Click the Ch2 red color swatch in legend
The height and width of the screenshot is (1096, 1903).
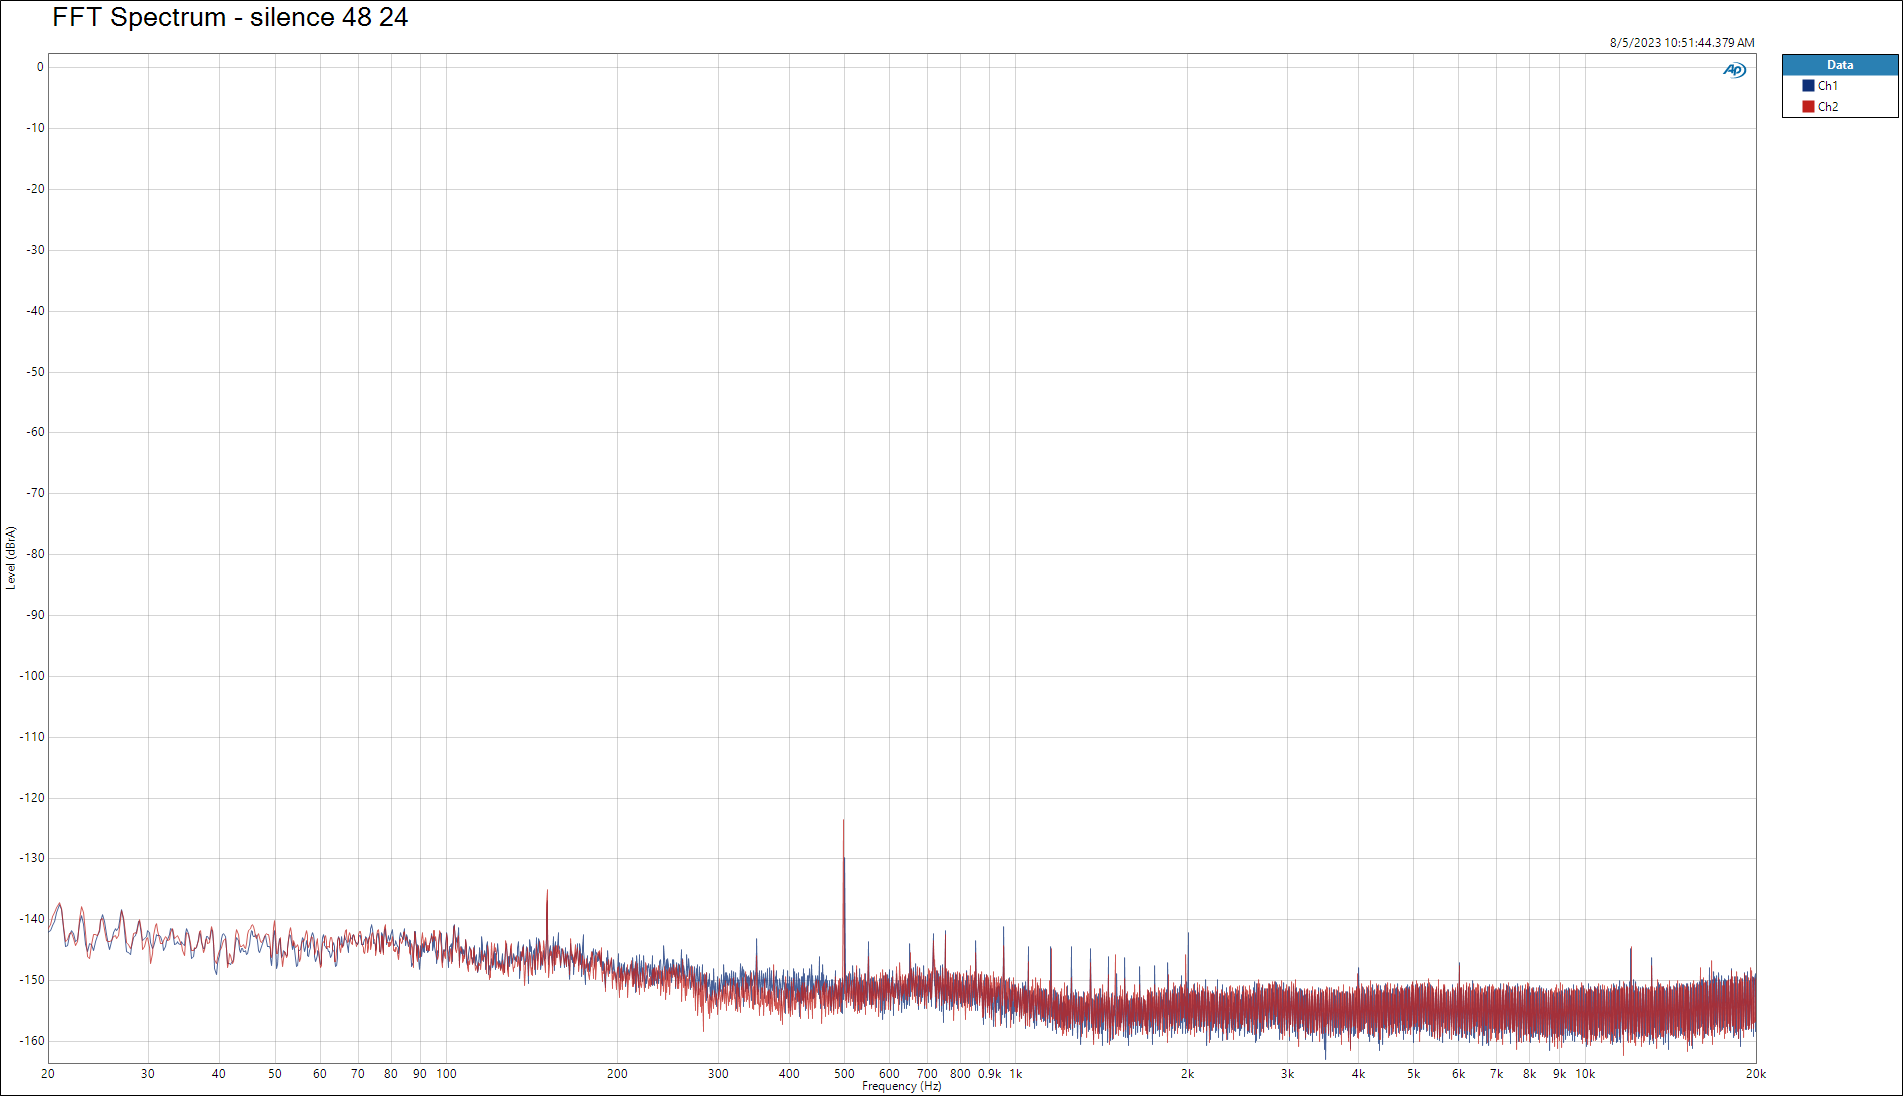(1808, 107)
